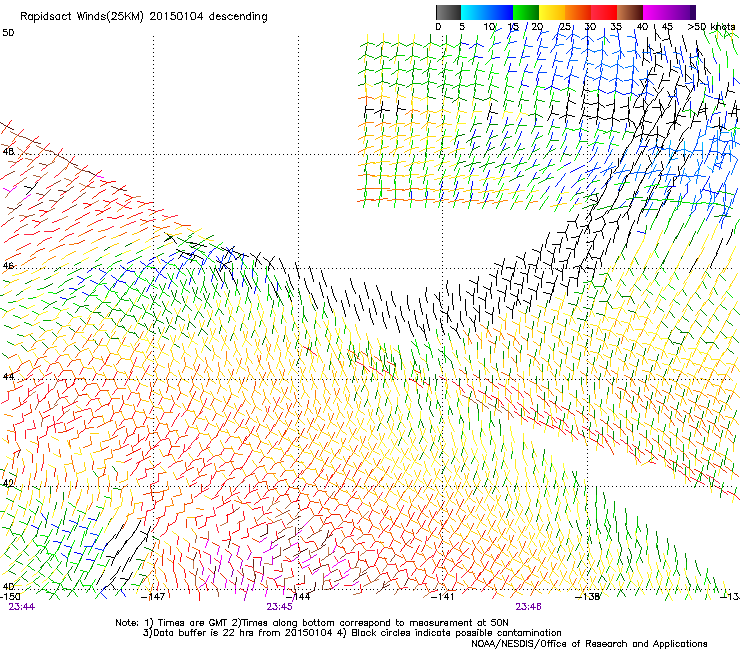Click the purple time stamp '23:46'
The width and height of the screenshot is (740, 650).
528,607
